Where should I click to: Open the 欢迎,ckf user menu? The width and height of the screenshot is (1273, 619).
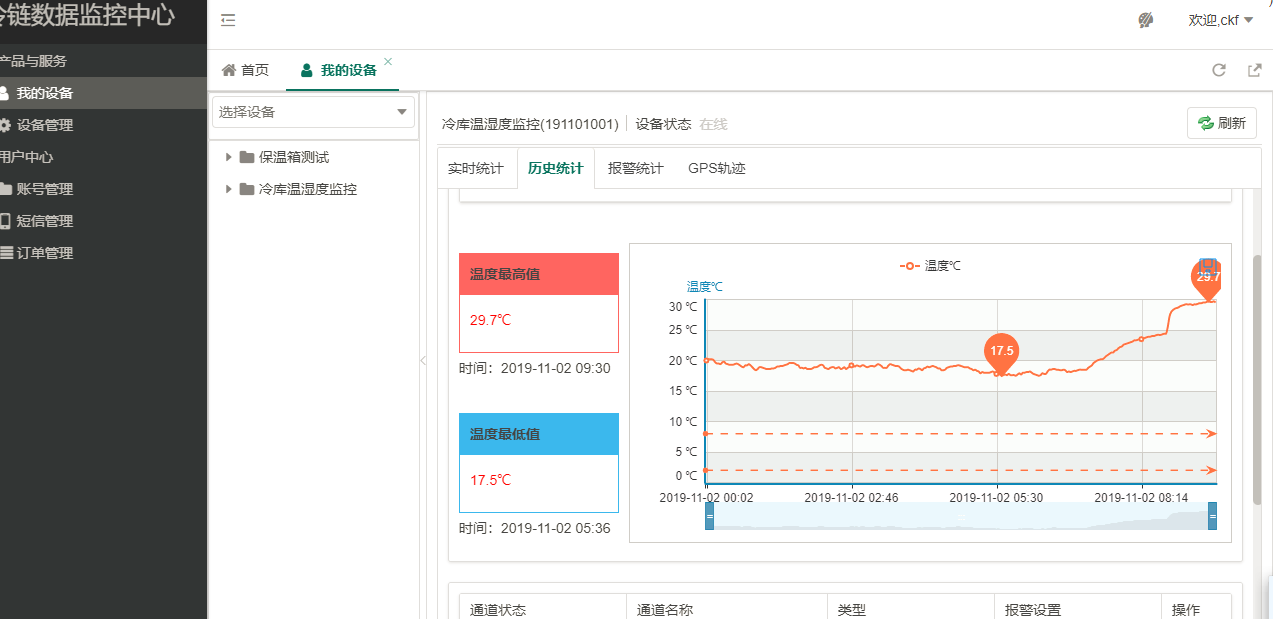(x=1220, y=20)
